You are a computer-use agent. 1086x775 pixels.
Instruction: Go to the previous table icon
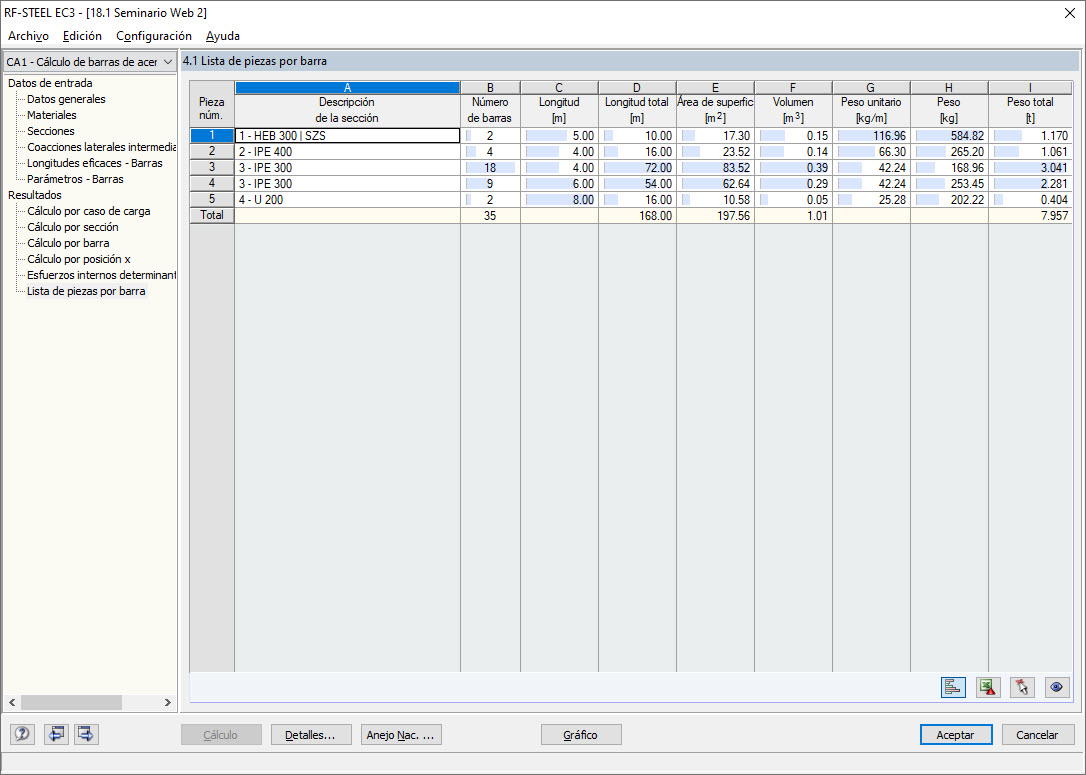[56, 734]
